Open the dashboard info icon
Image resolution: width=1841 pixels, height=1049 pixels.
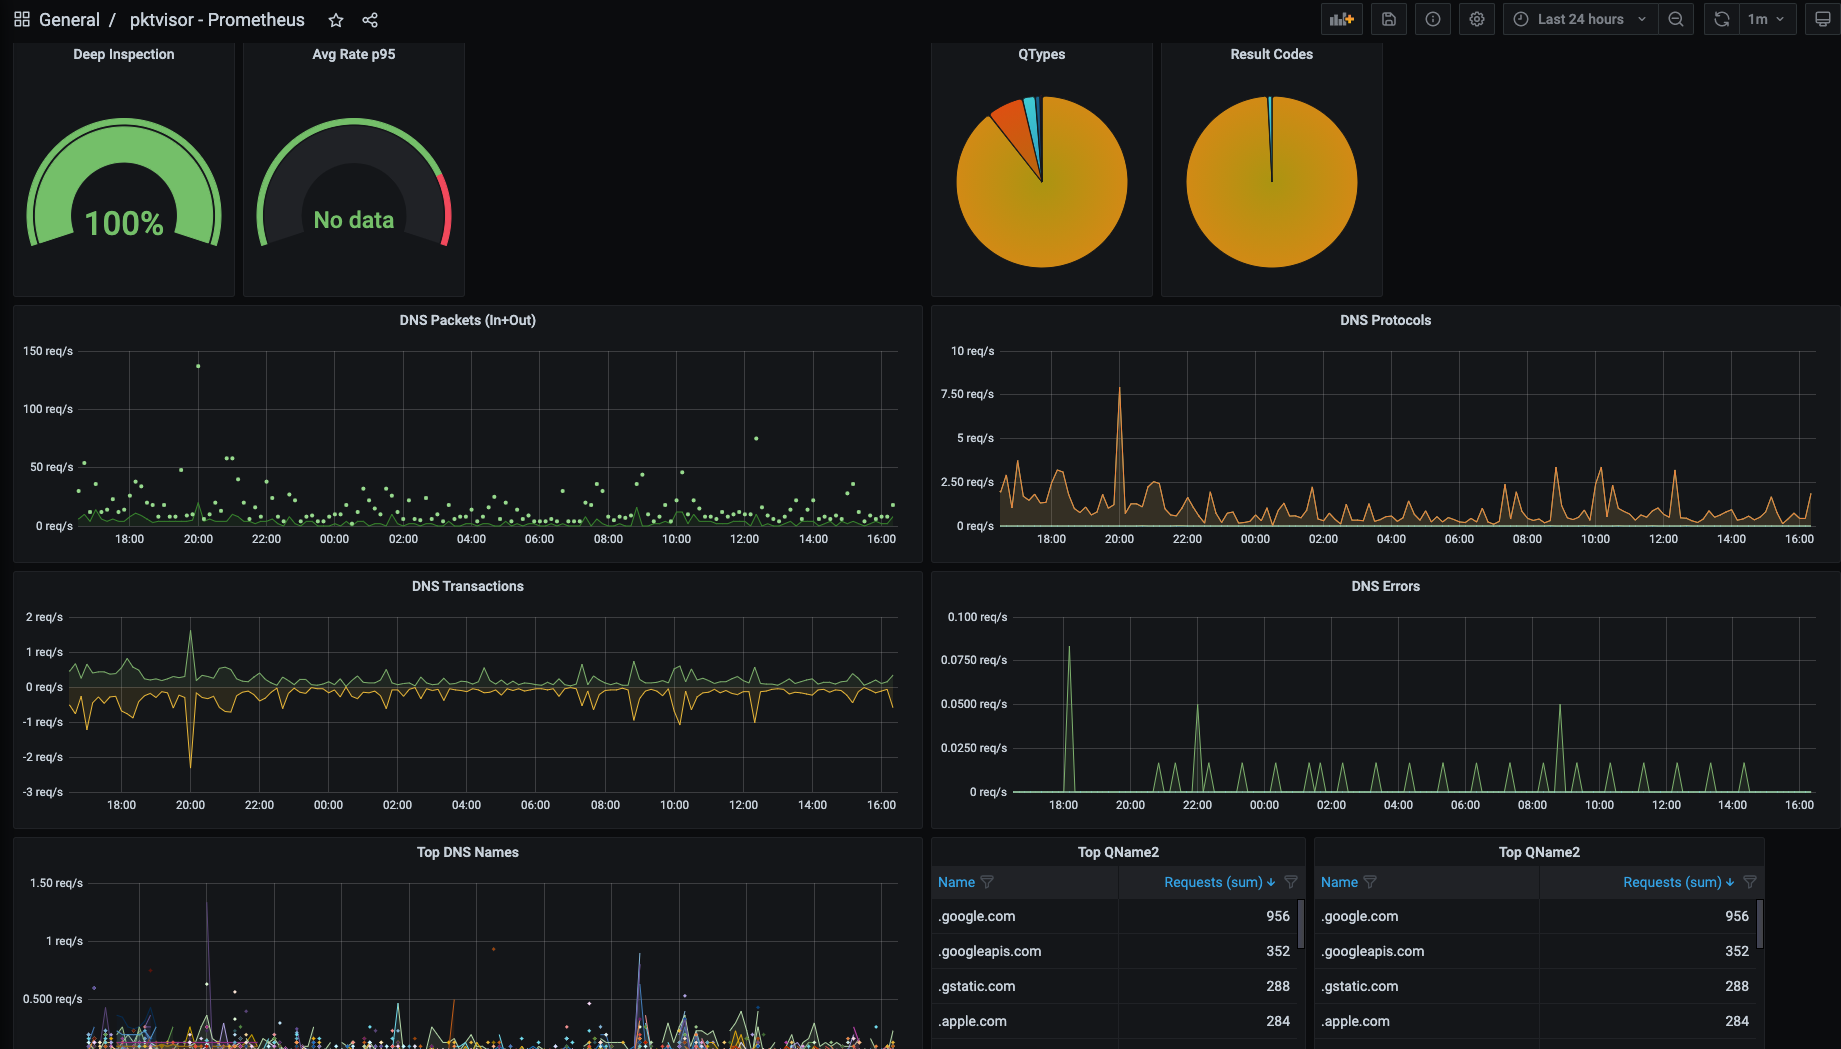click(x=1432, y=18)
